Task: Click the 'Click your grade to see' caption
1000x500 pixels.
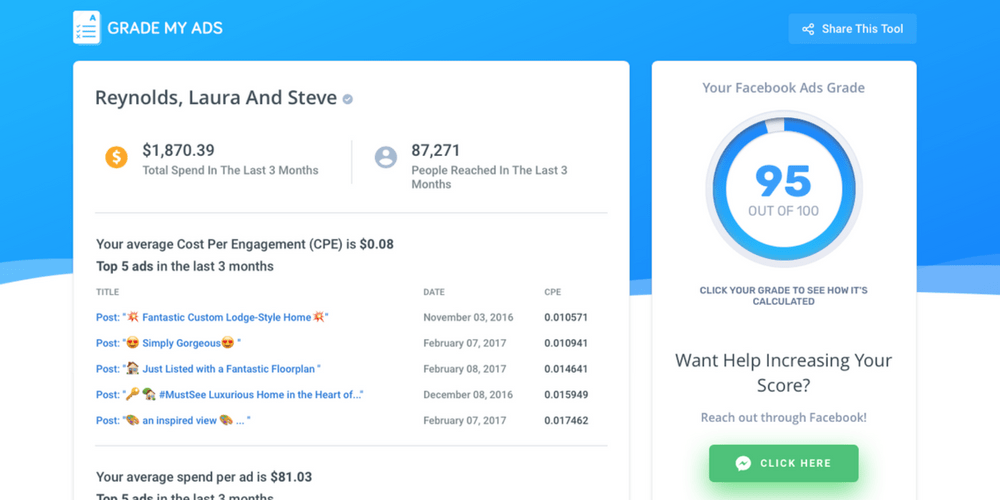Action: pos(783,296)
